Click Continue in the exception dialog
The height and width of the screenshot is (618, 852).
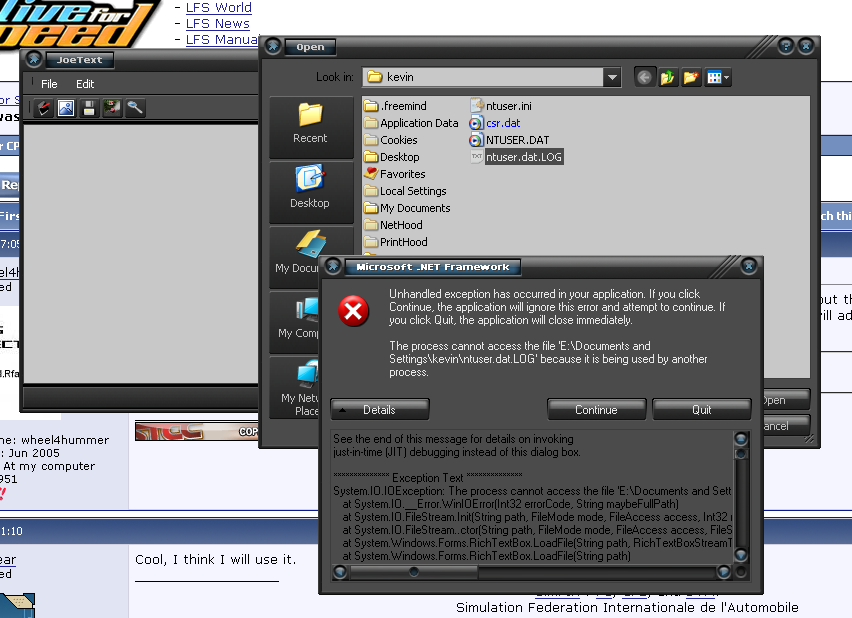pyautogui.click(x=596, y=410)
